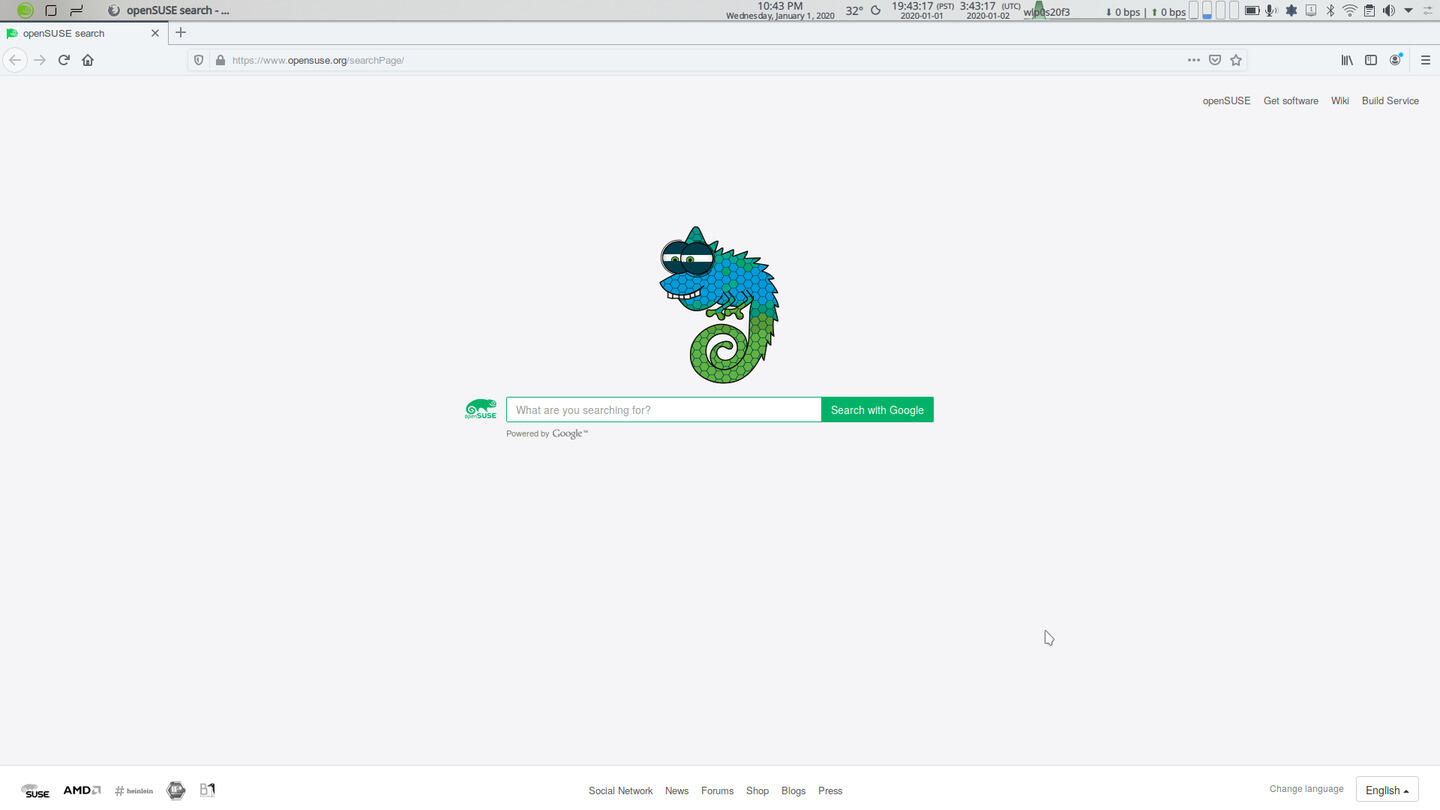This screenshot has height=810, width=1440.
Task: Click the 10:43 PM panel clock
Action: coord(780,10)
